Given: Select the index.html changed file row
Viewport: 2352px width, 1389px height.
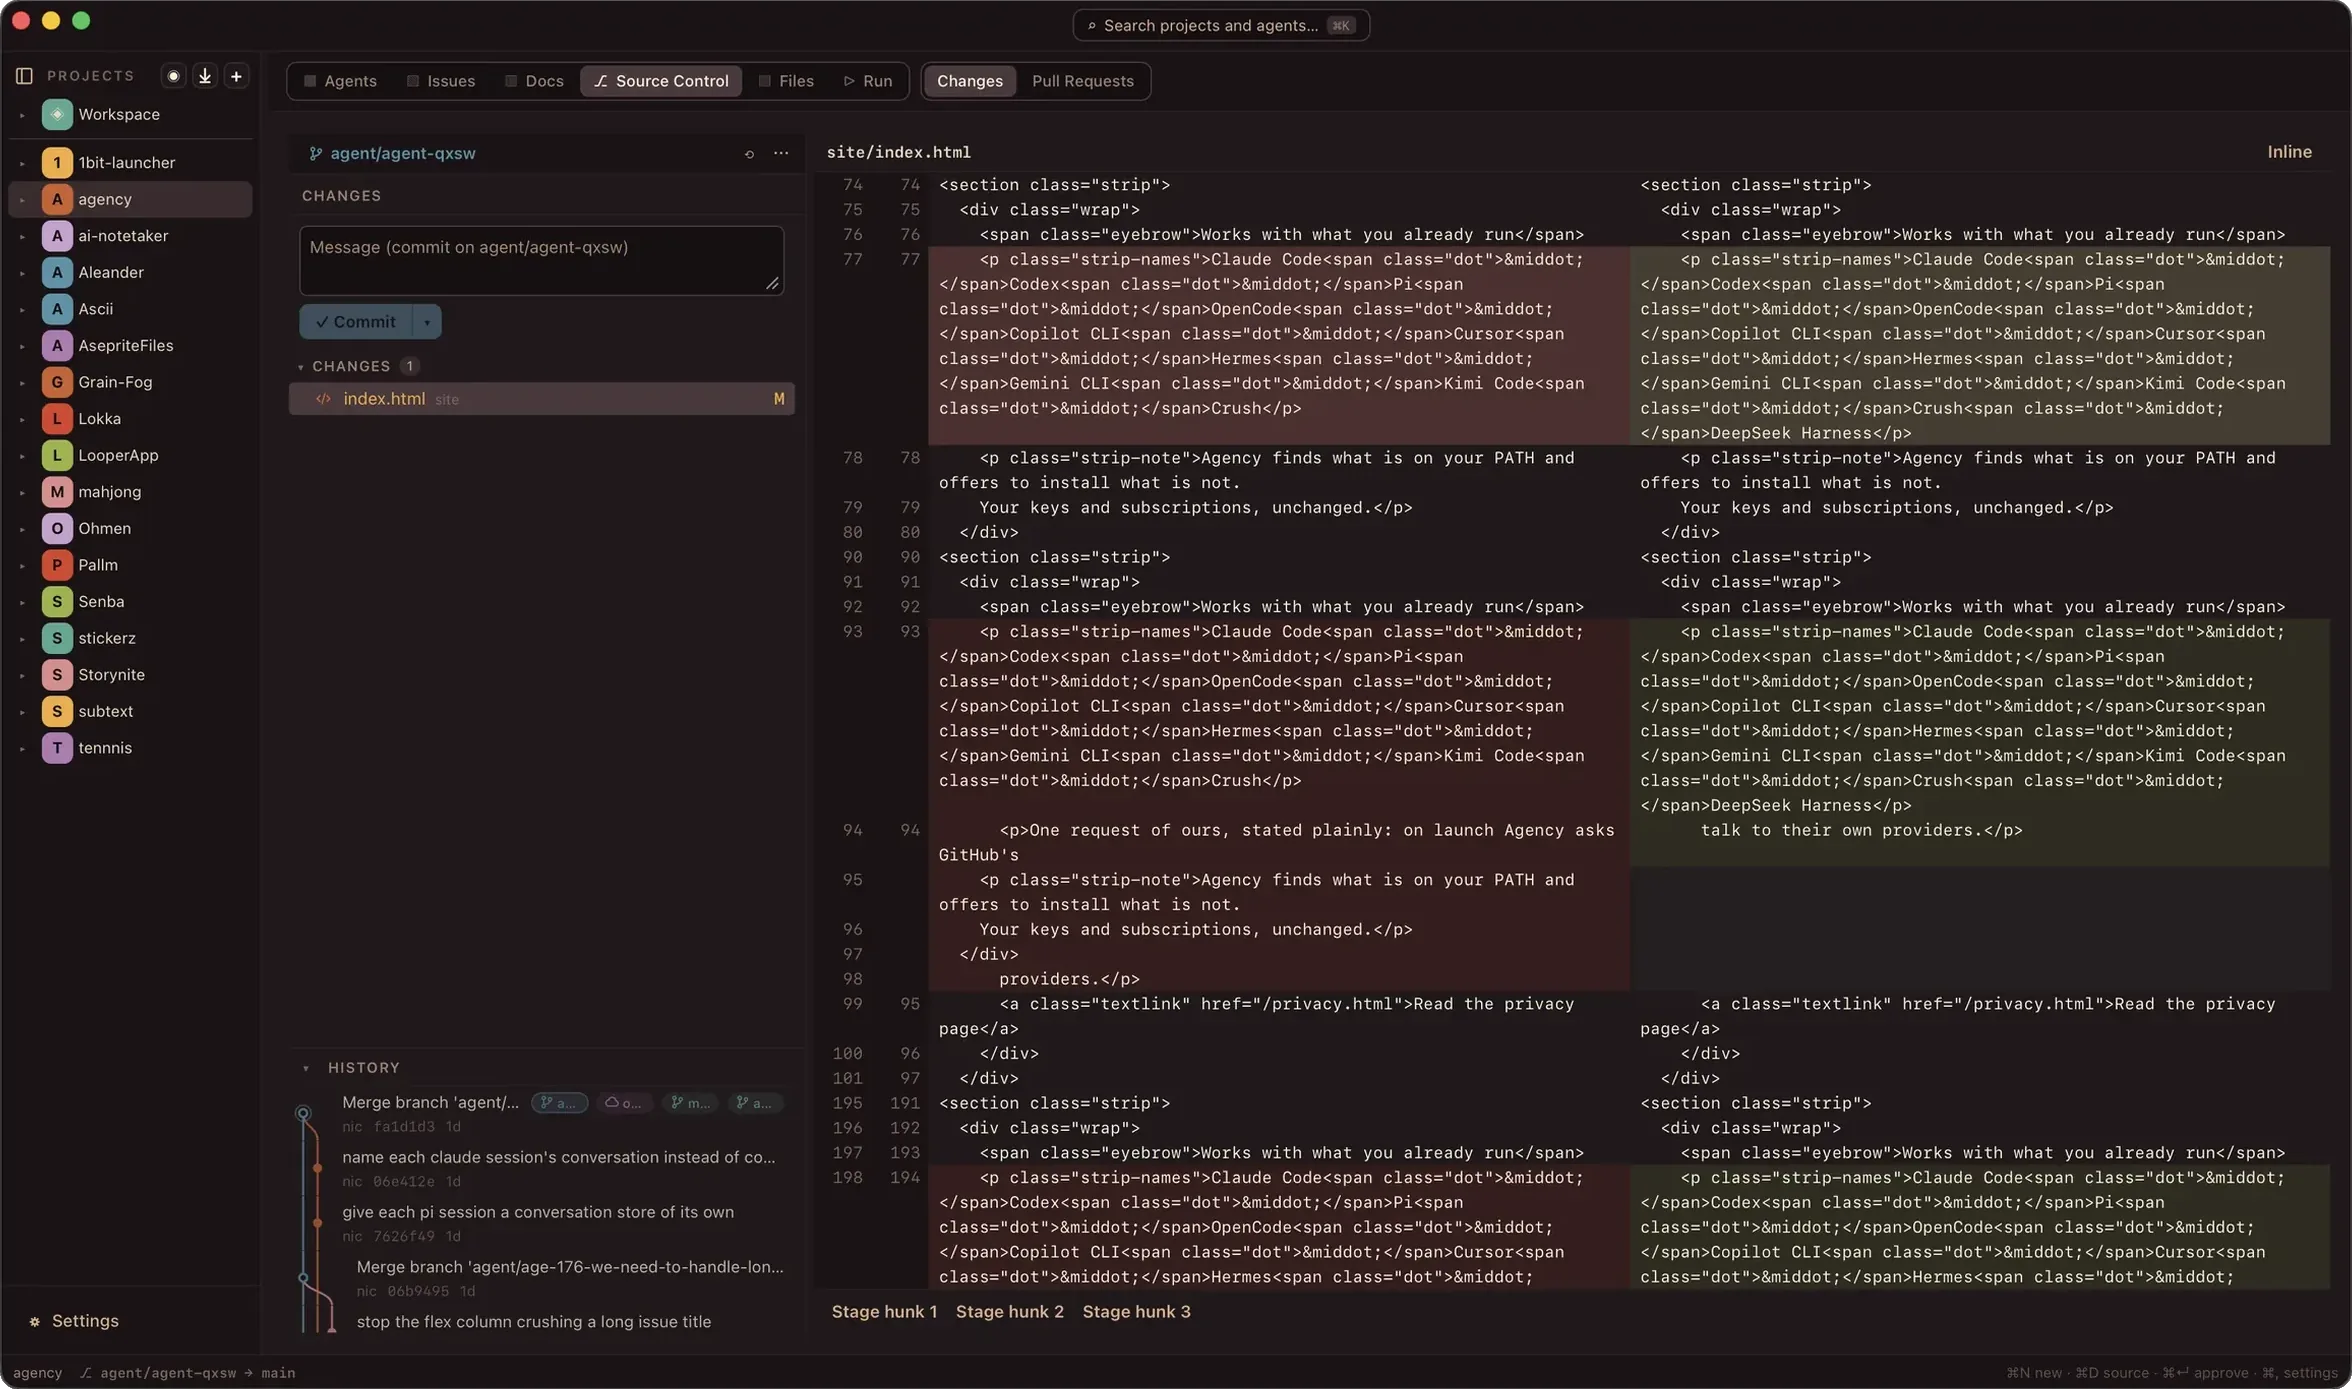Looking at the screenshot, I should coord(541,399).
